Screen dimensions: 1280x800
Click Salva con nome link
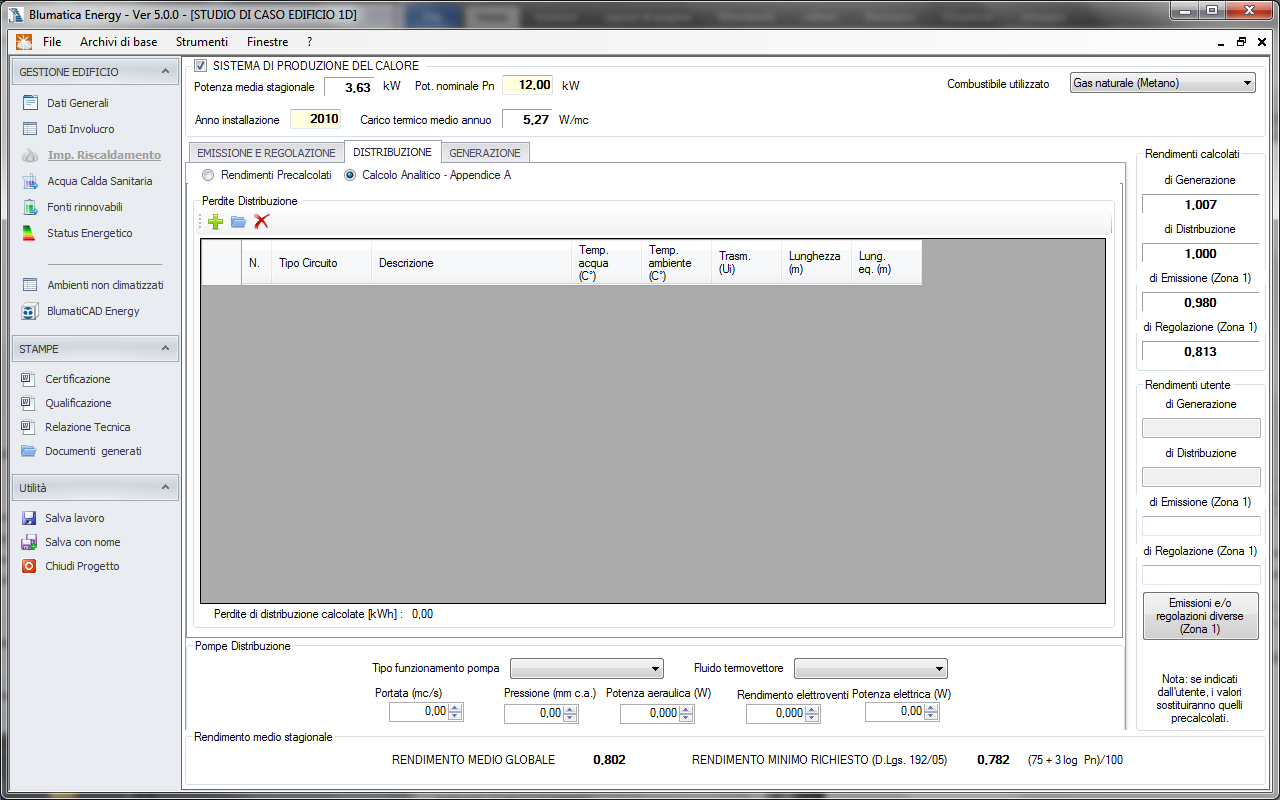[x=83, y=542]
